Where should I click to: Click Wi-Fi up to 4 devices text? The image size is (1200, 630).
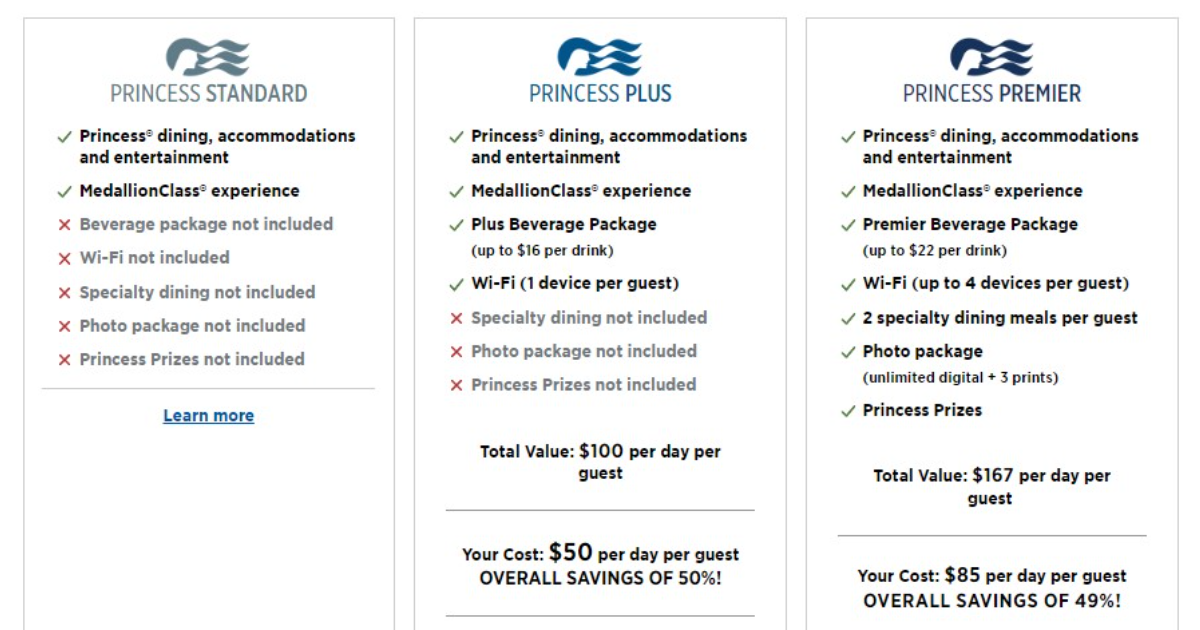[996, 283]
